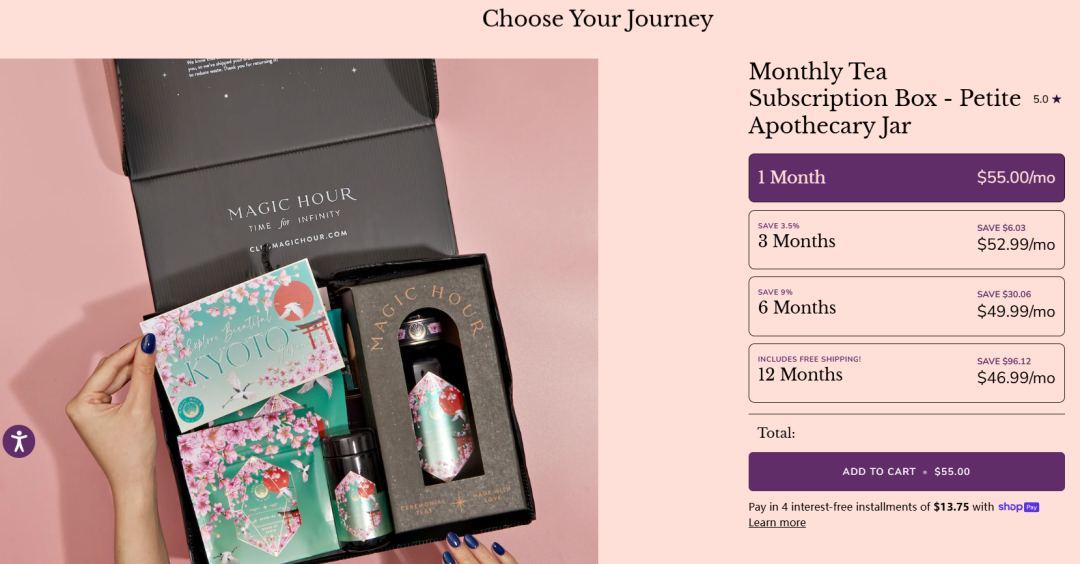The height and width of the screenshot is (564, 1080).
Task: Add the subscription box to cart
Action: click(x=906, y=472)
